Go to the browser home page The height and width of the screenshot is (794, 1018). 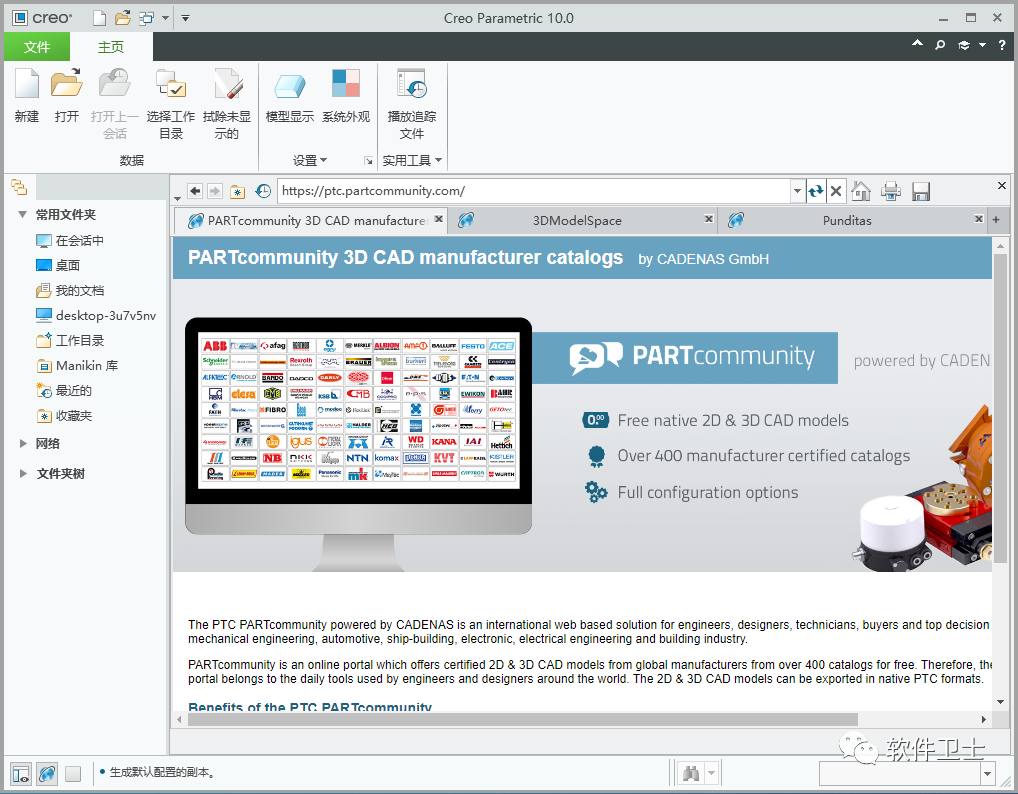pos(861,191)
